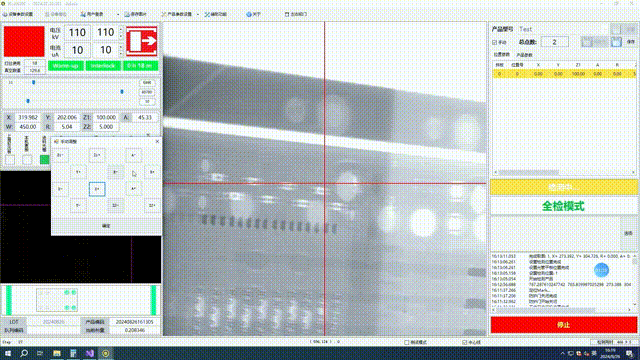The image size is (640, 360).
Task: Click the Z1 field showing 100.000
Action: [x=106, y=118]
